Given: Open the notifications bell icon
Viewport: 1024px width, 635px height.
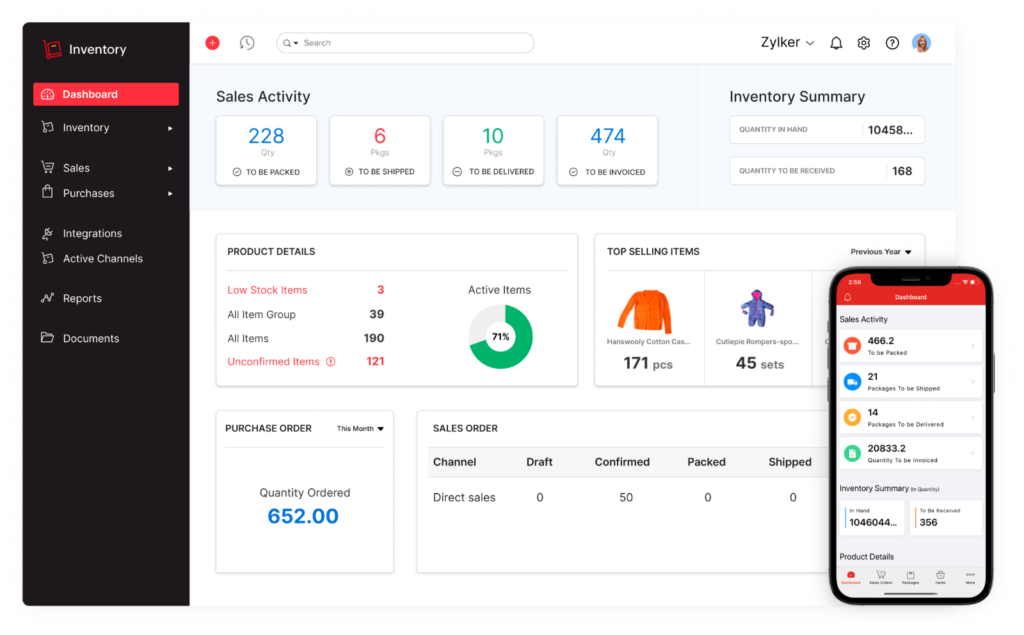Looking at the screenshot, I should (x=836, y=43).
